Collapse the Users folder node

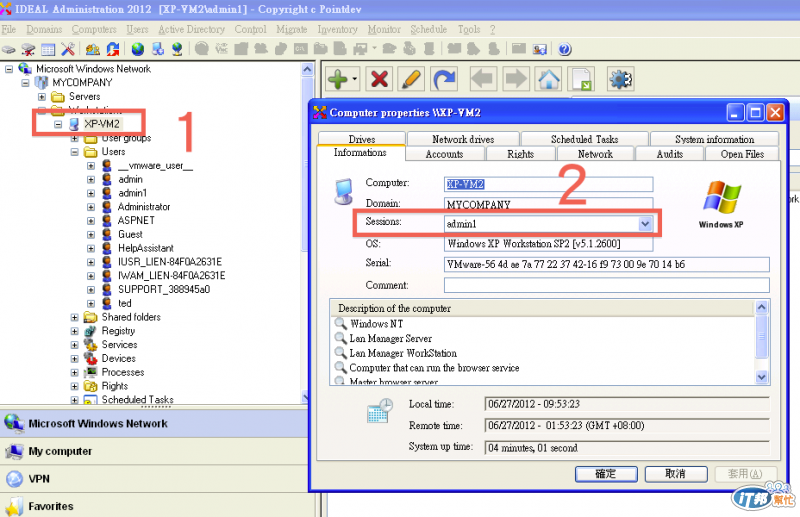pyautogui.click(x=74, y=152)
